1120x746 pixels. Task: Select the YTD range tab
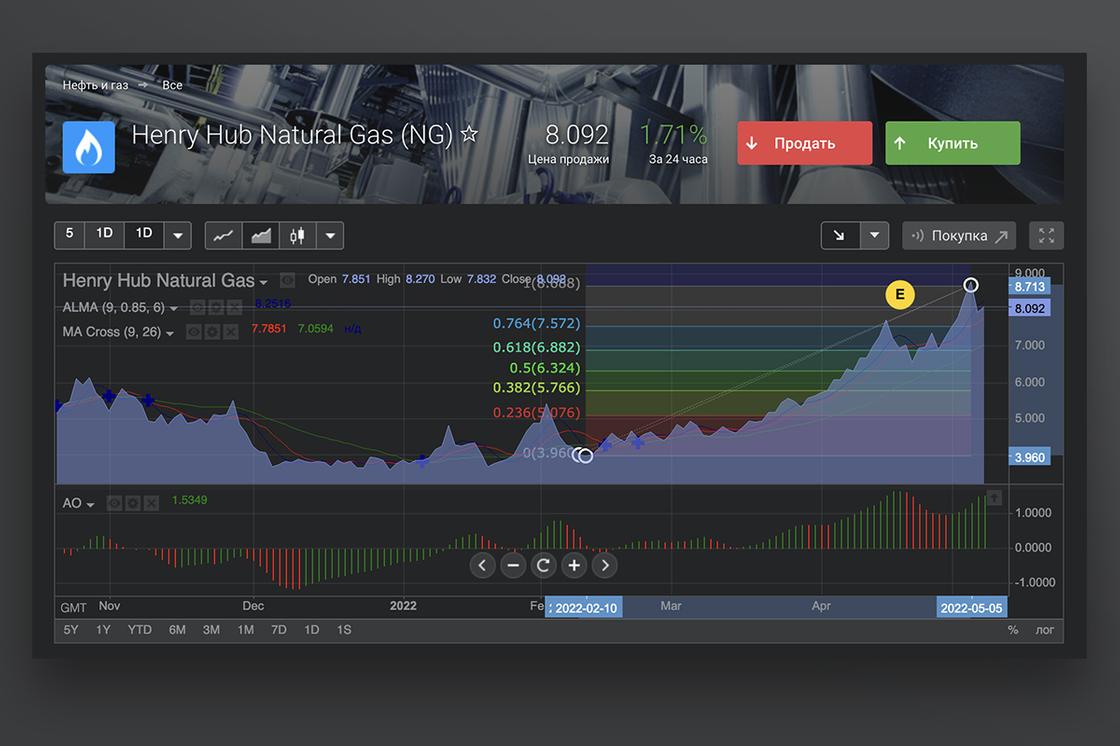click(140, 630)
